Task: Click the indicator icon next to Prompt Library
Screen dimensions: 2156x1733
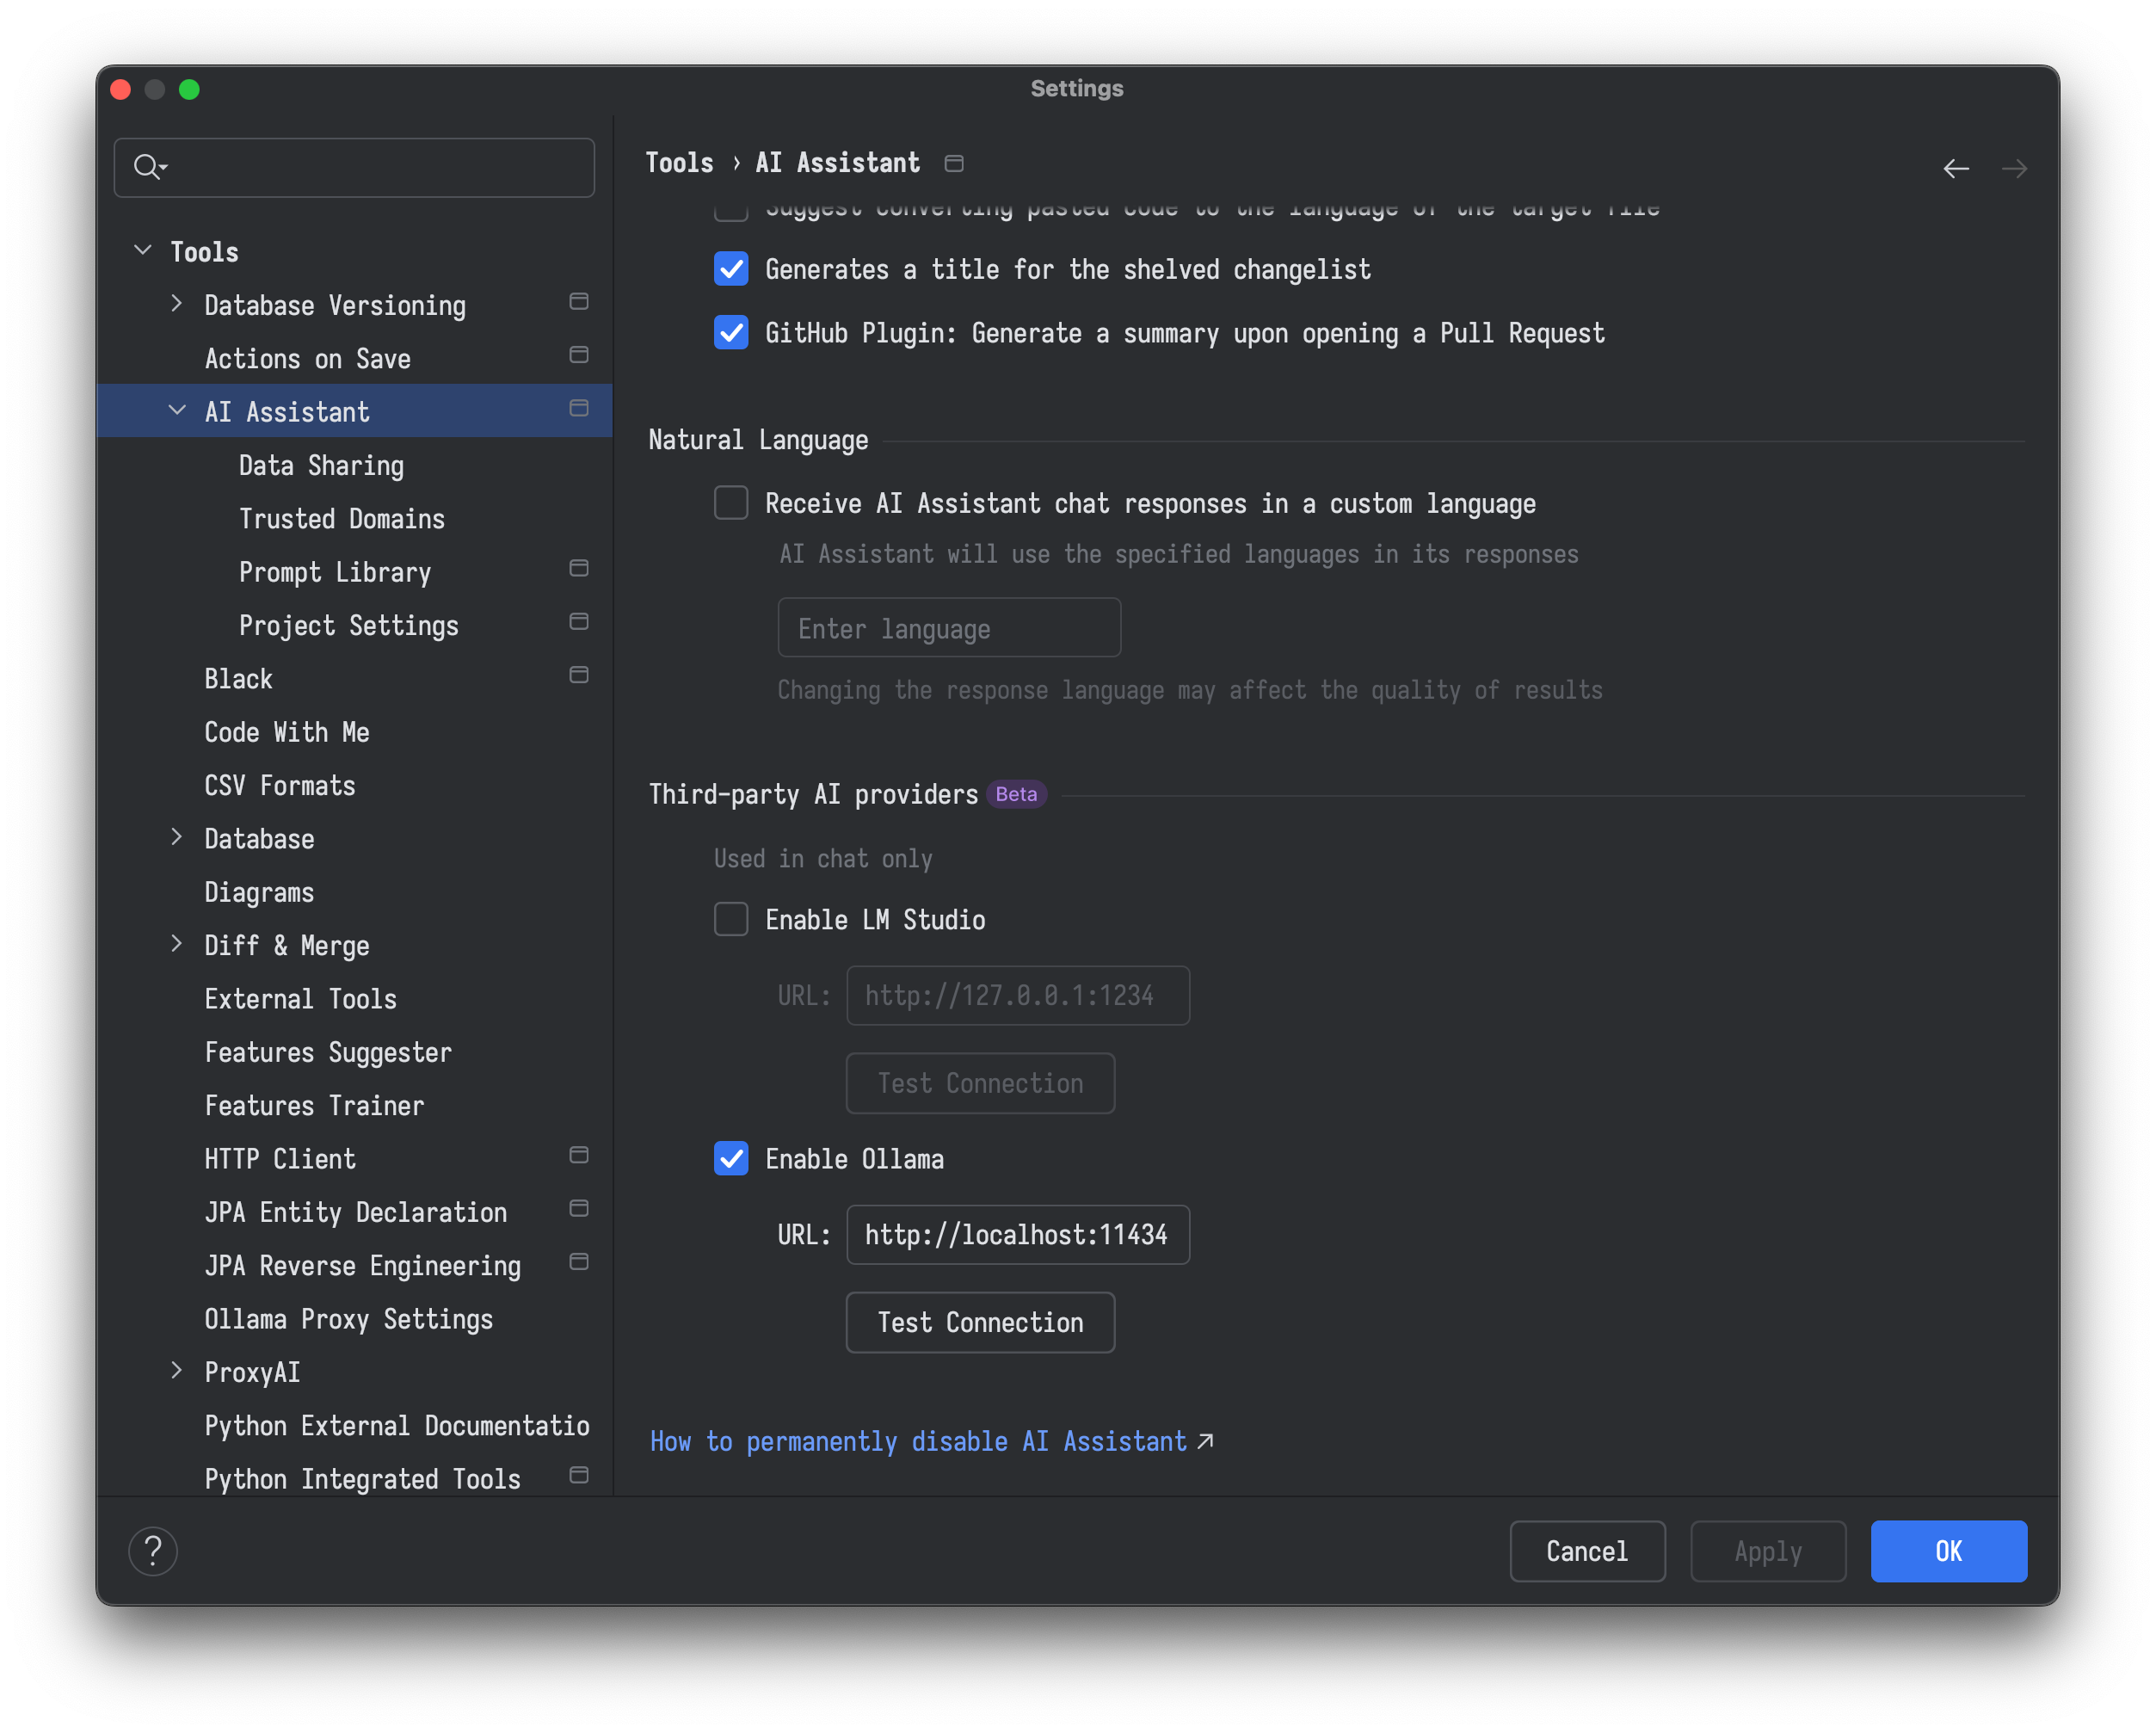Action: coord(579,568)
